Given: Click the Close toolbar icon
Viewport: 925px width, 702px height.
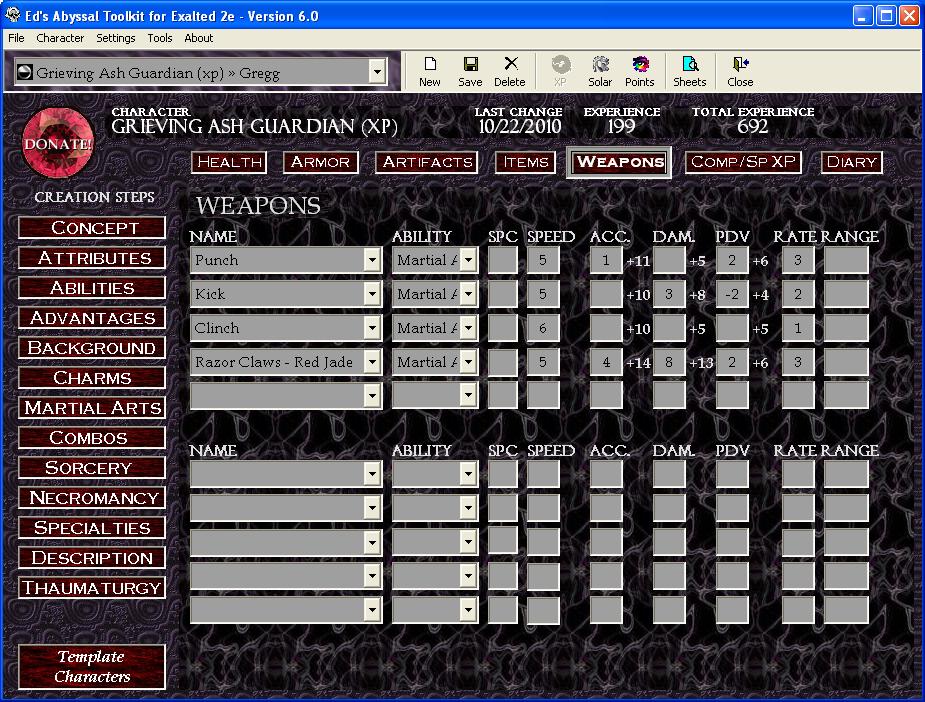Looking at the screenshot, I should coord(740,71).
